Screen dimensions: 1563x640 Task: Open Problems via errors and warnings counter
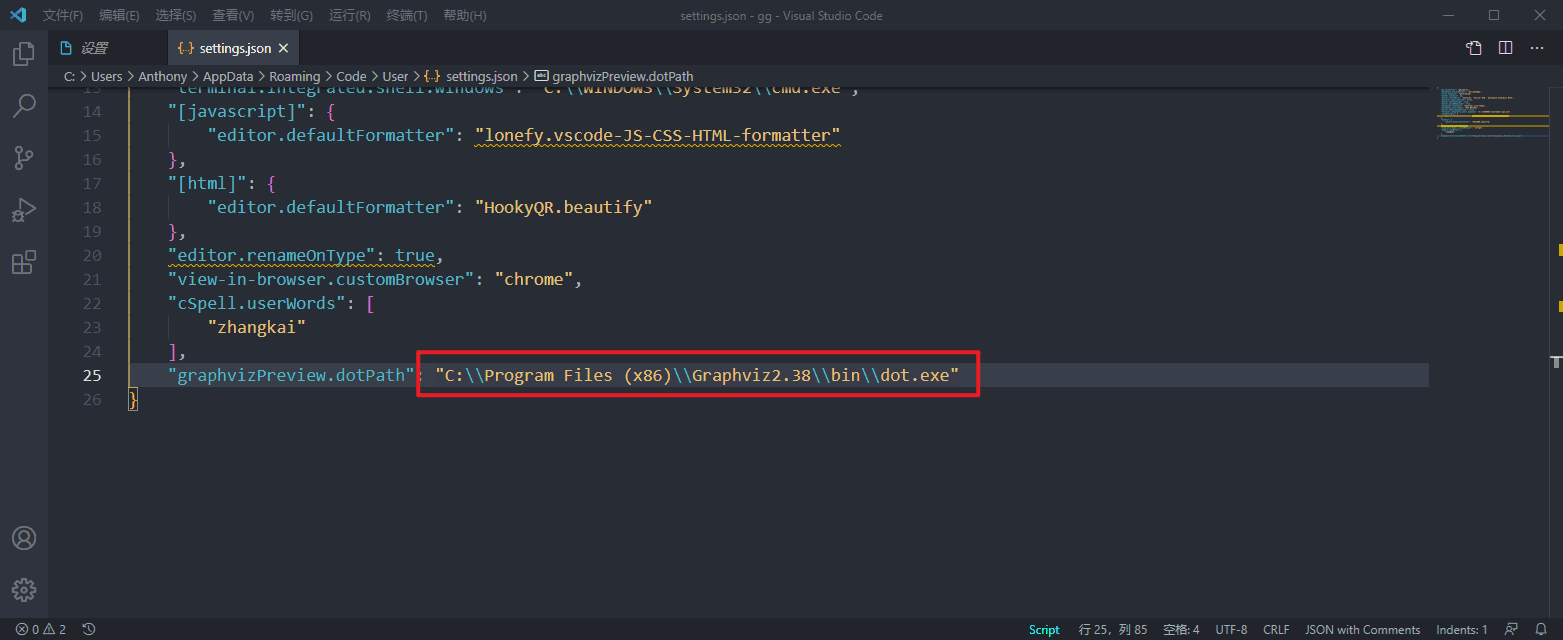41,630
